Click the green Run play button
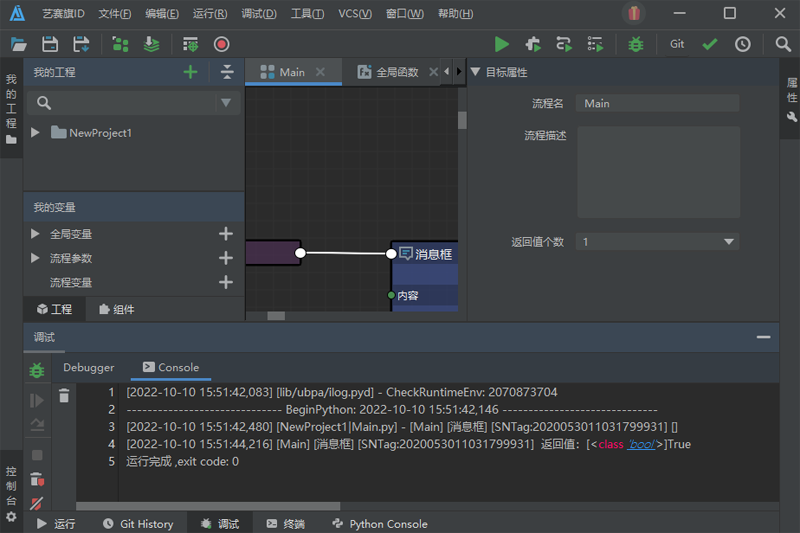 [x=502, y=44]
